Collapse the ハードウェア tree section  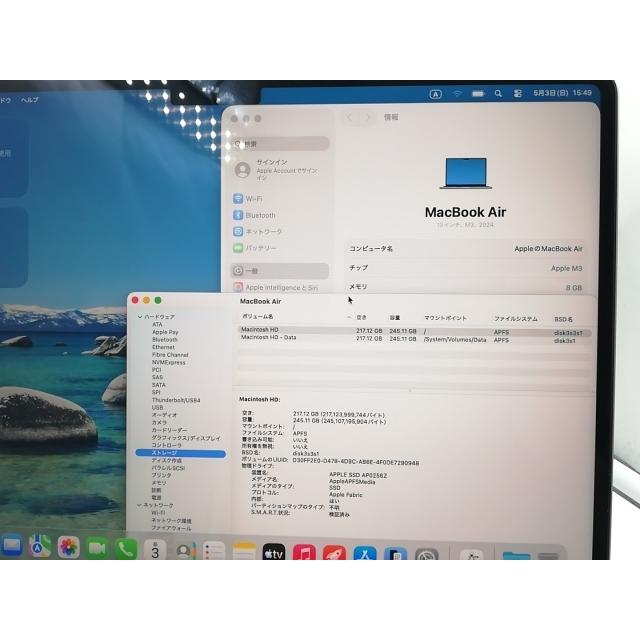140,317
